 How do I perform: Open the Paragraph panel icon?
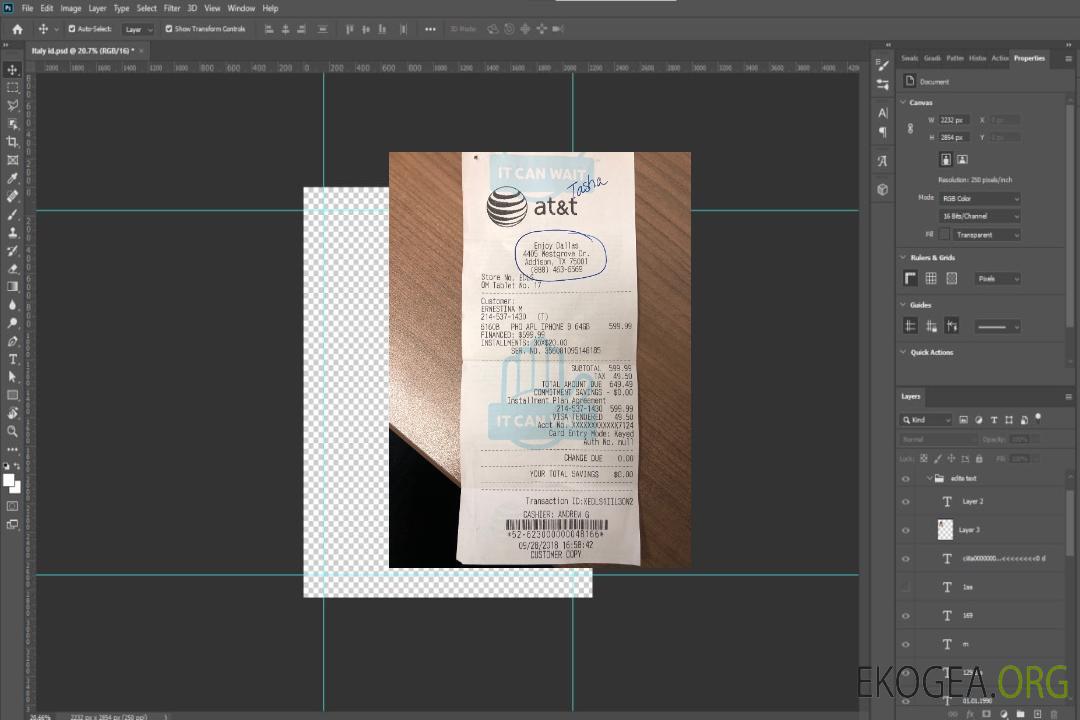[x=882, y=132]
